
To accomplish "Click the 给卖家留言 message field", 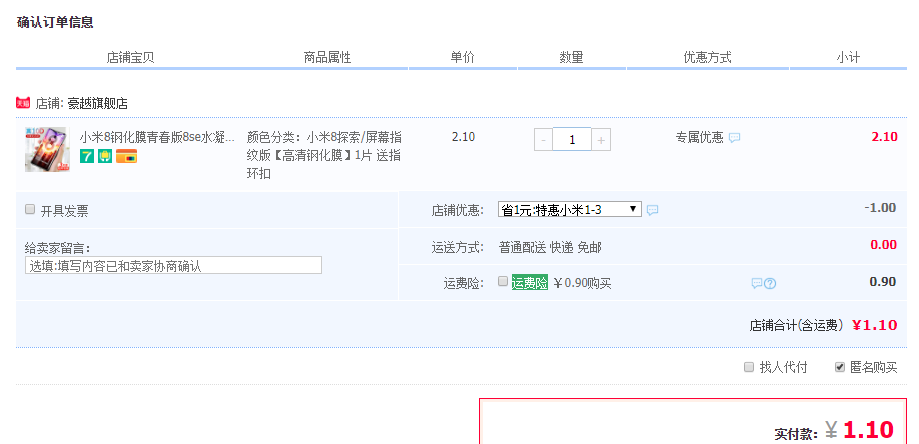I will [x=173, y=265].
